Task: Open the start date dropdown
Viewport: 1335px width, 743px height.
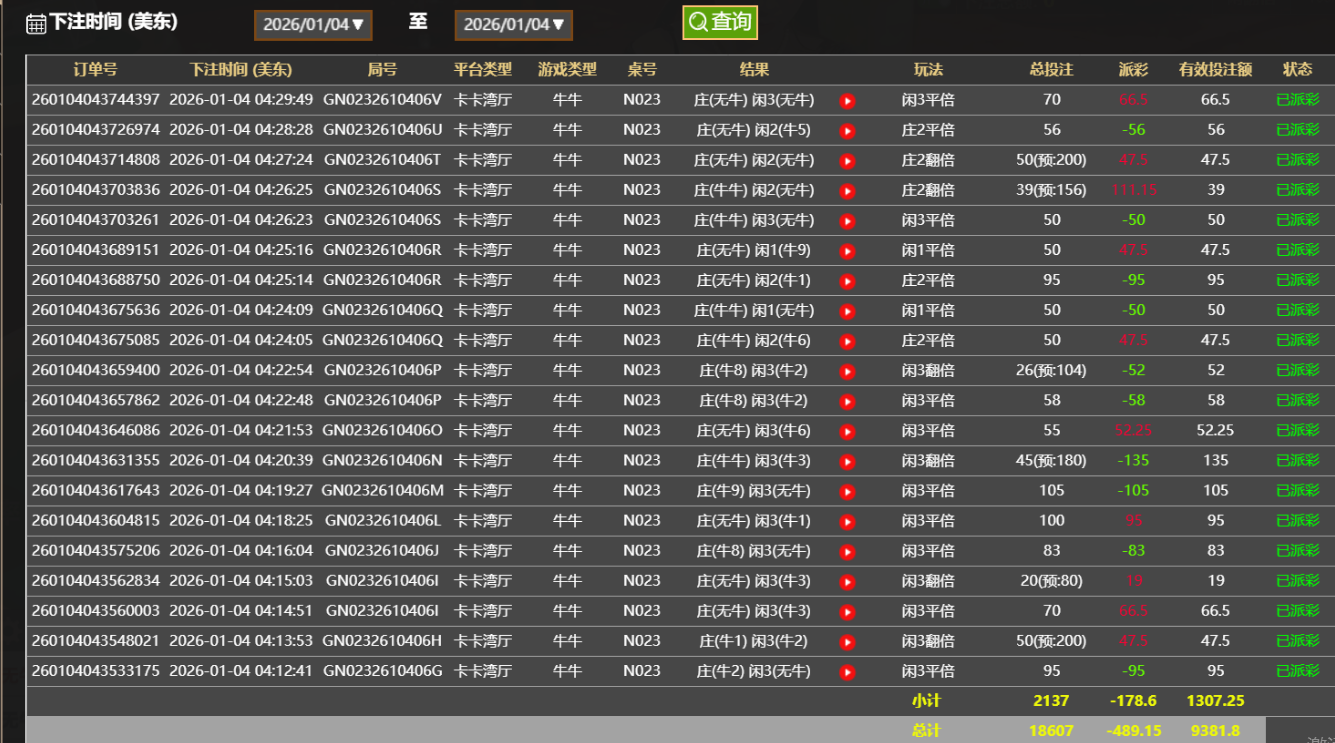Action: point(313,24)
